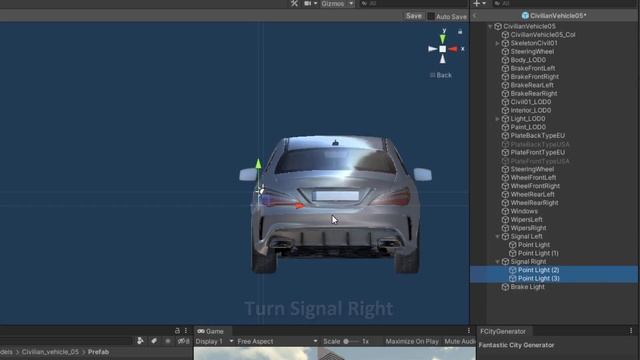Open the Gizmos dropdown arrow
Viewport: 640px width, 360px height.
(351, 4)
